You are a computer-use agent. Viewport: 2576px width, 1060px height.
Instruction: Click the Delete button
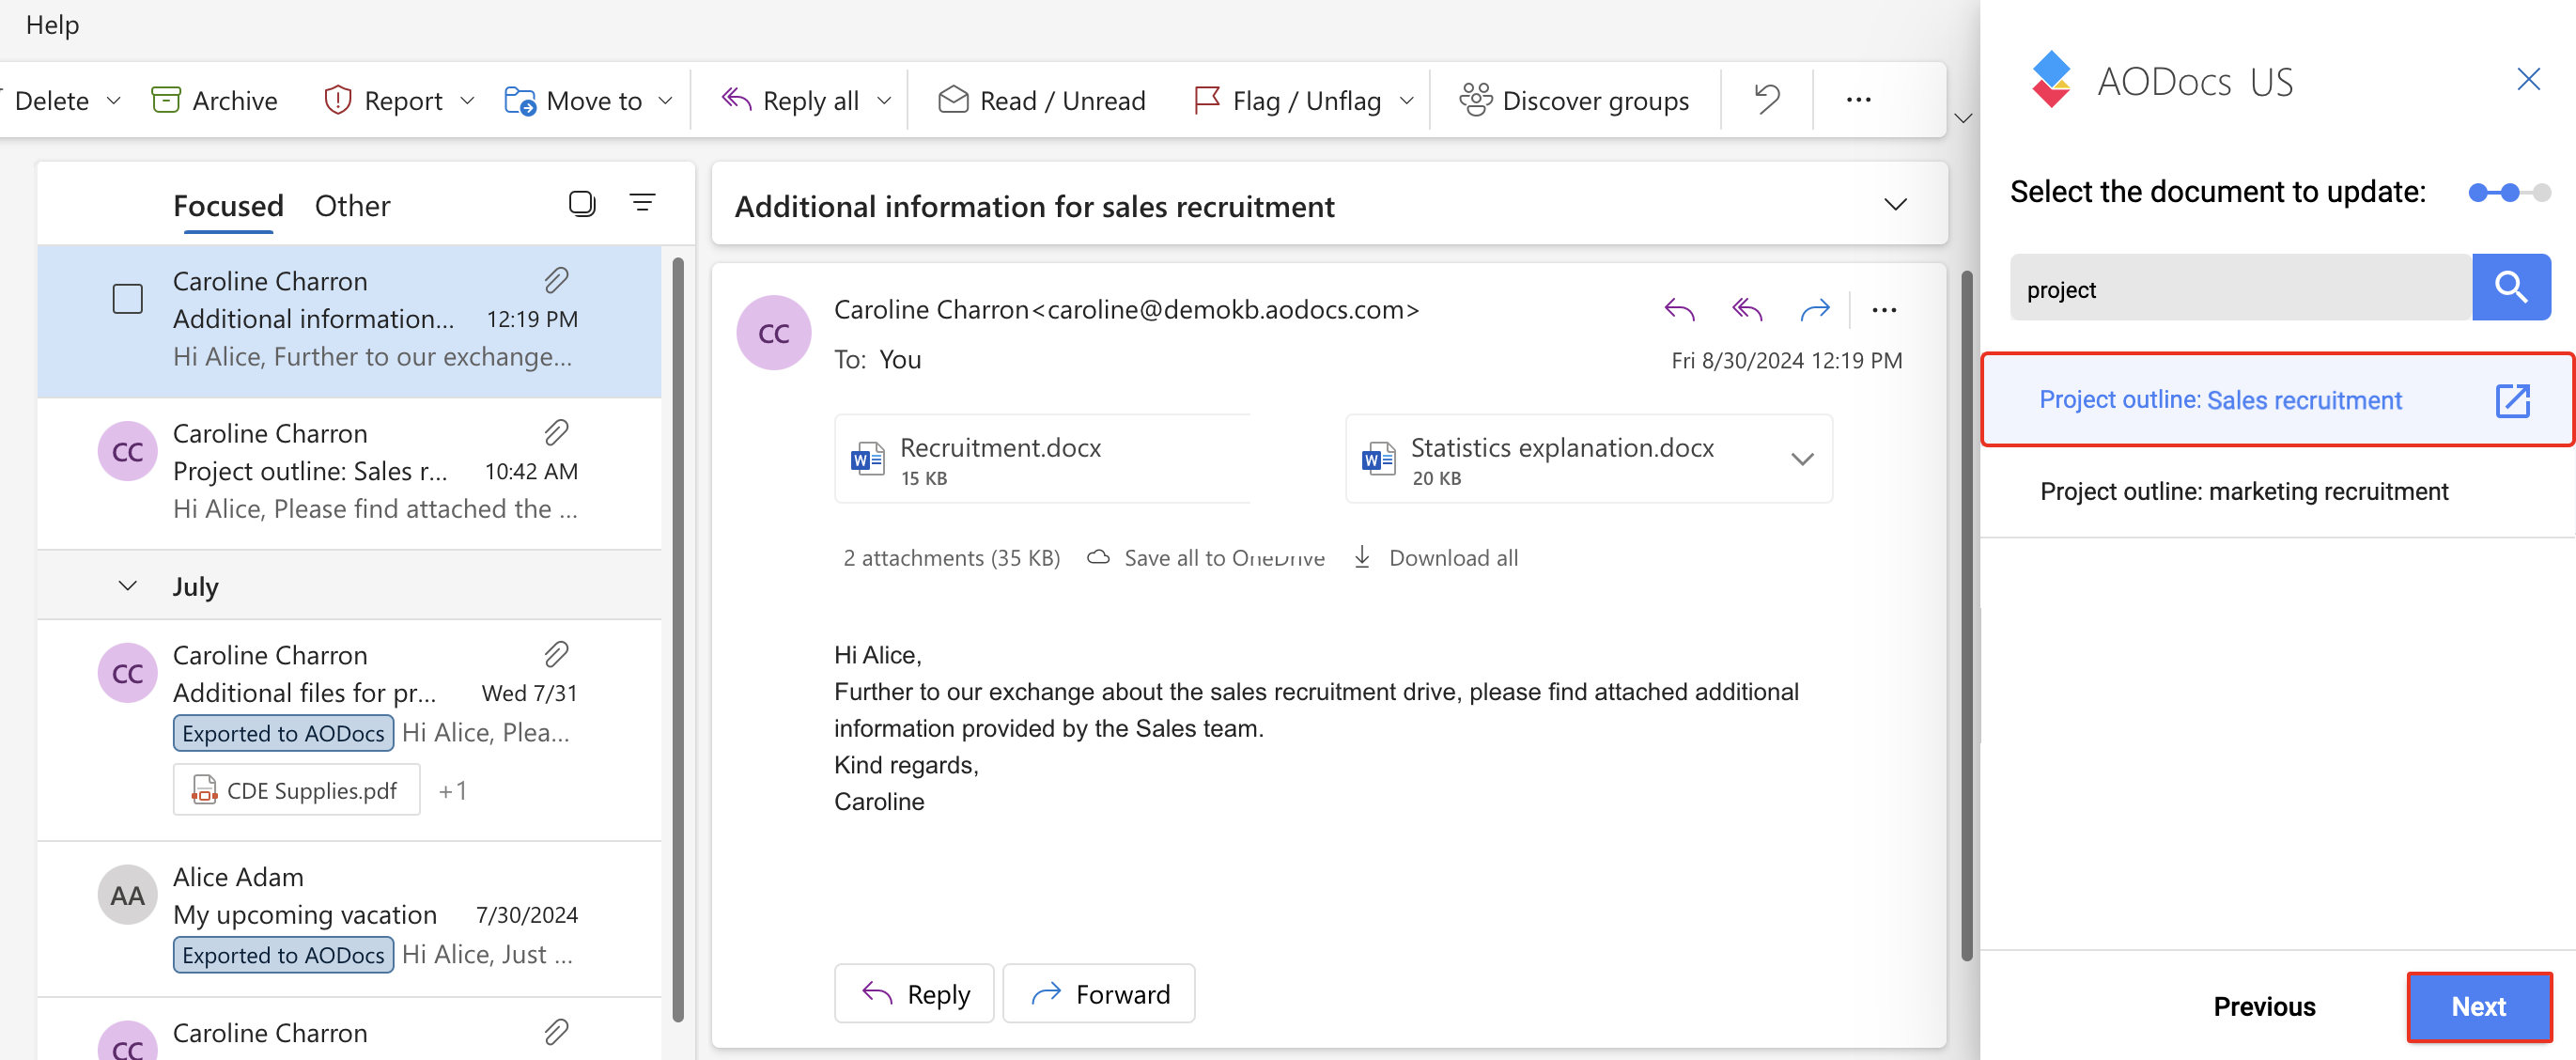coord(51,100)
